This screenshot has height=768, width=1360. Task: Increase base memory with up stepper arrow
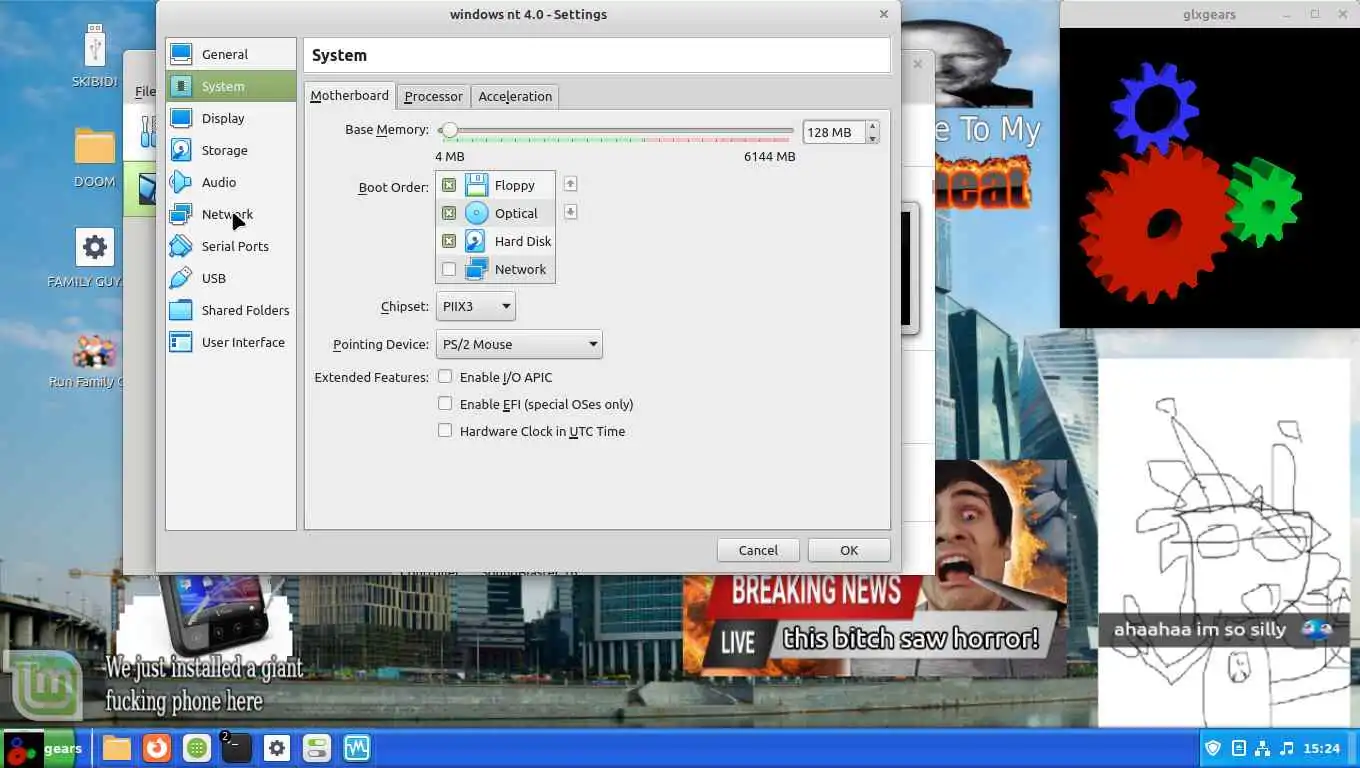872,126
